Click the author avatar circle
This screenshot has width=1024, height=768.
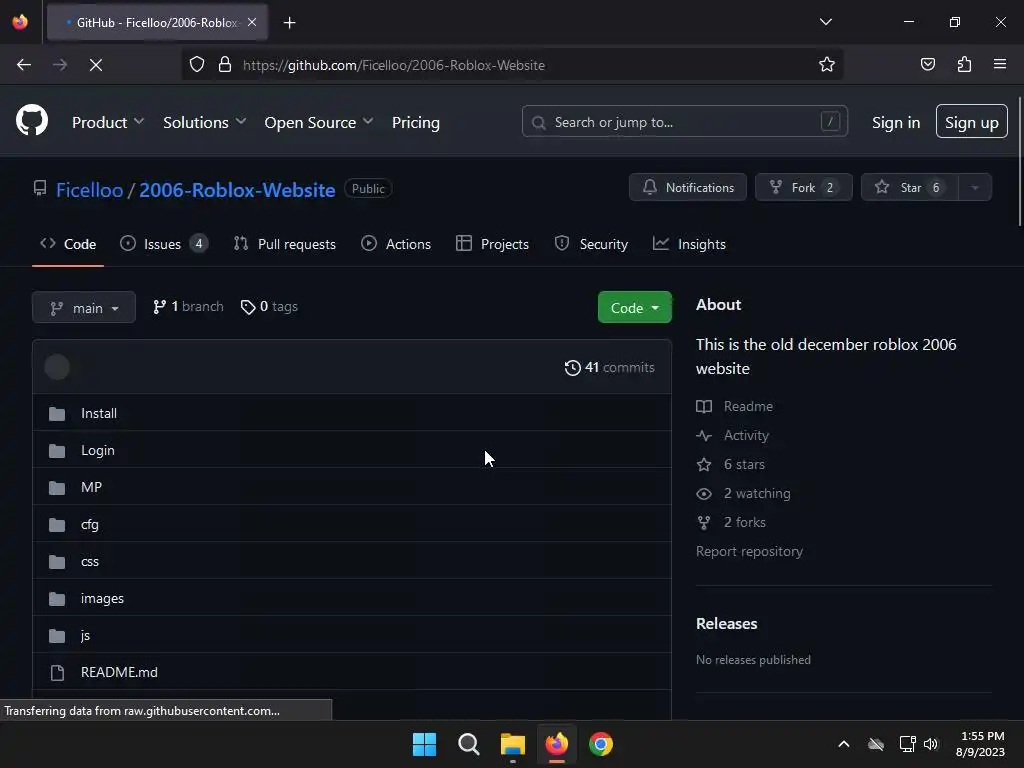click(x=57, y=367)
